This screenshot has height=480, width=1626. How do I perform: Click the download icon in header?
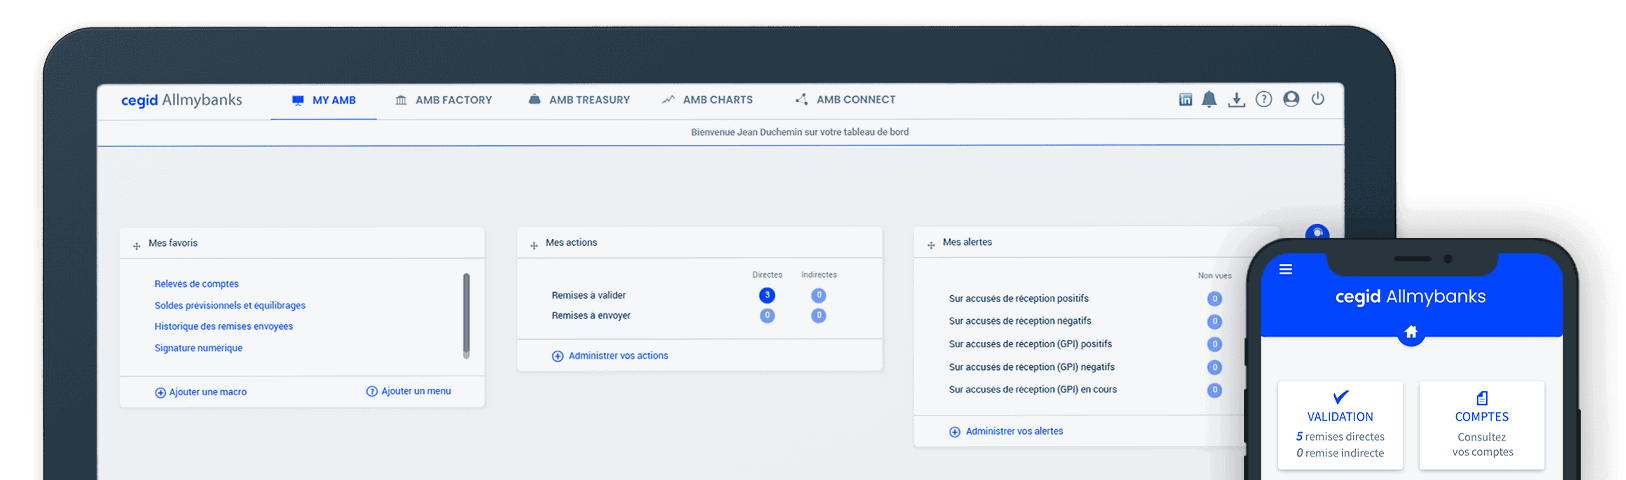tap(1237, 99)
